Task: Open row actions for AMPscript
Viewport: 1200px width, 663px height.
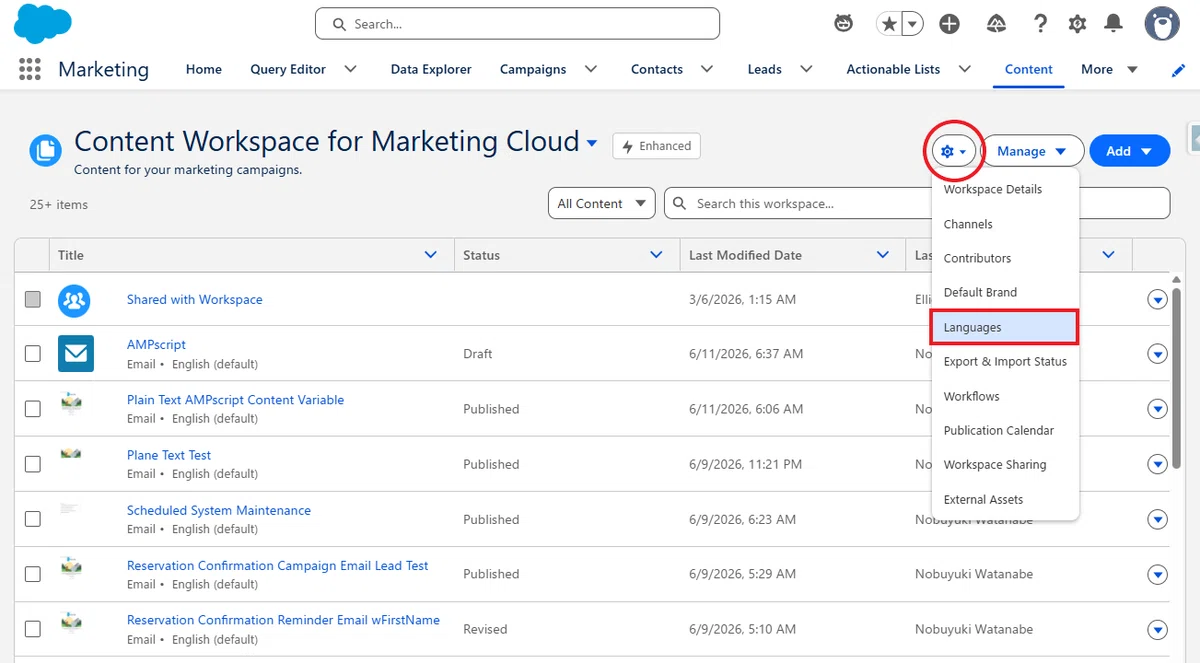Action: (1158, 354)
